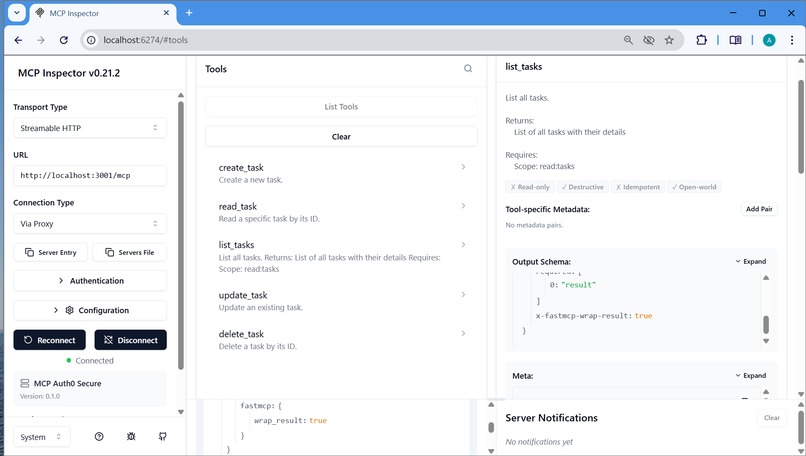Toggle the Open-world annotation badge

694,187
